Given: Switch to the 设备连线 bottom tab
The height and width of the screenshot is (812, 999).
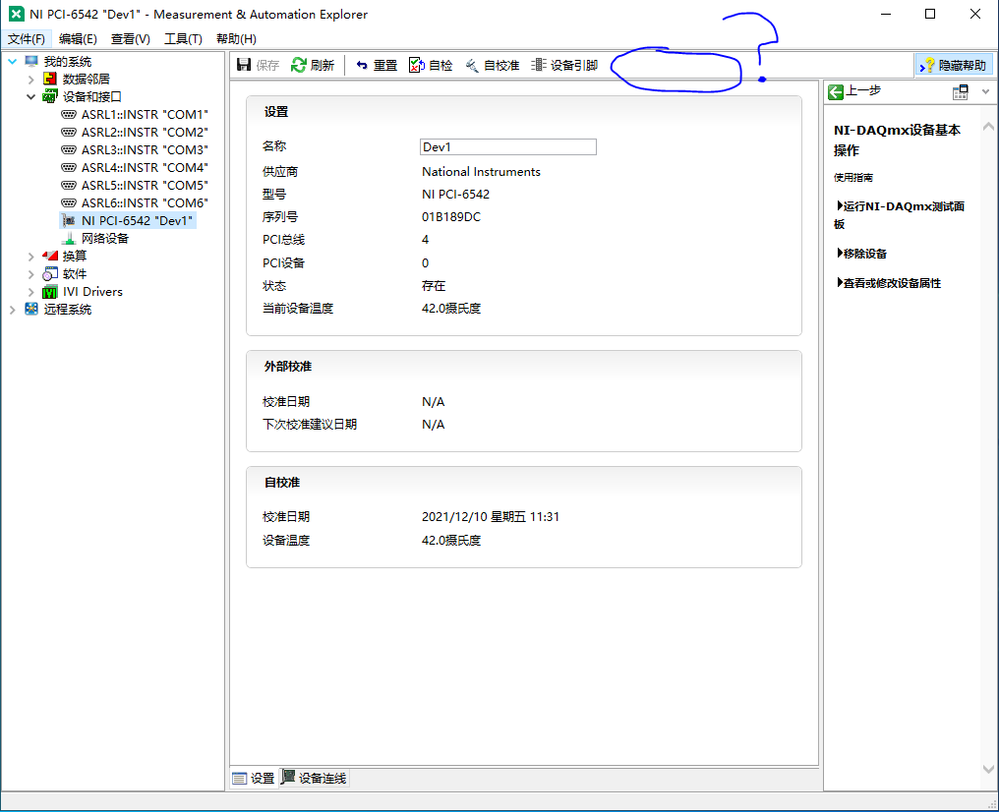Looking at the screenshot, I should 314,778.
